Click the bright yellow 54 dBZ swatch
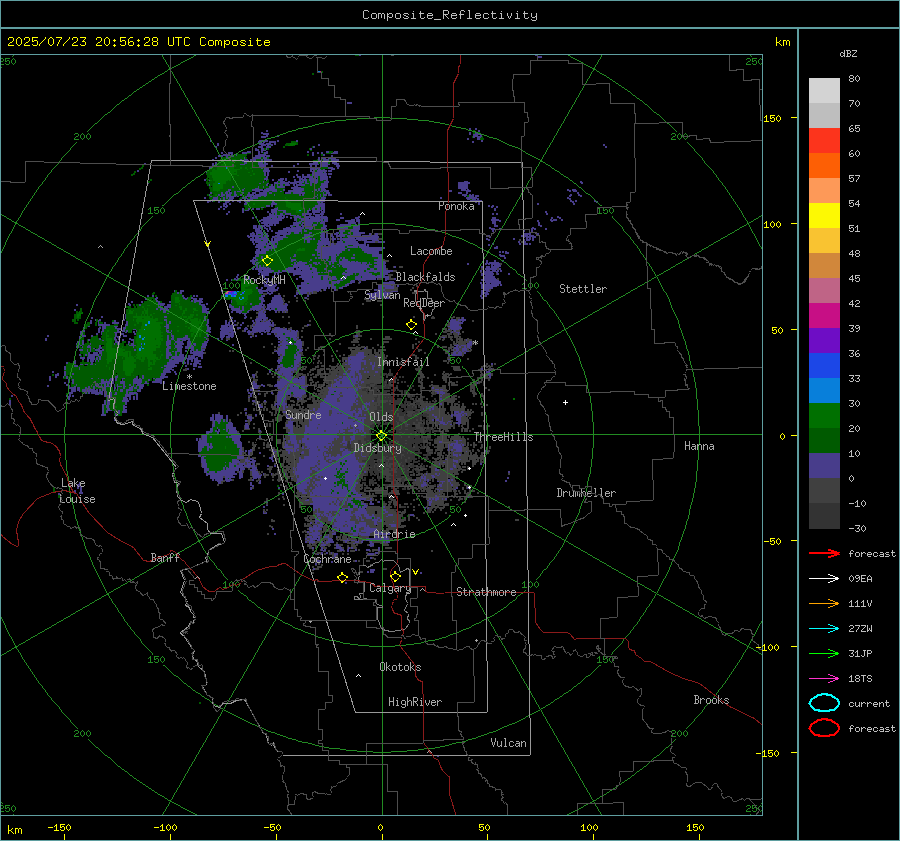Viewport: 900px width, 841px height. point(824,215)
